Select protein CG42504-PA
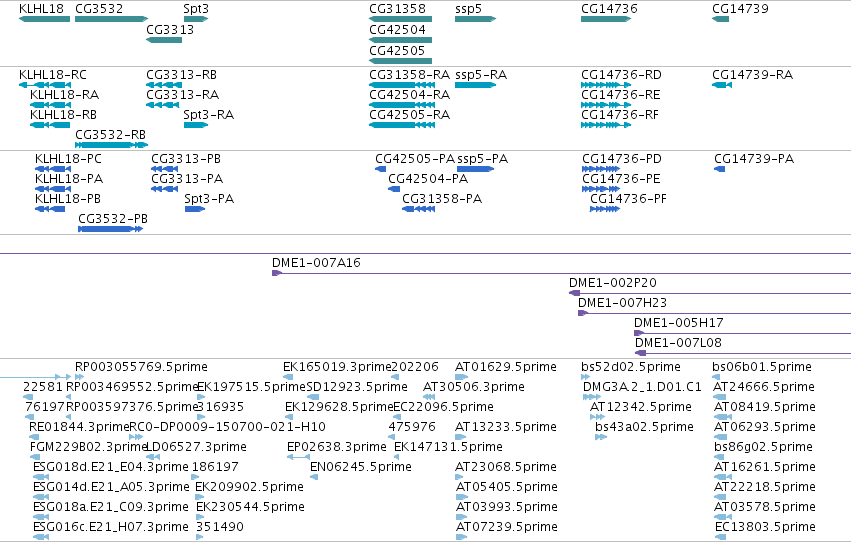The width and height of the screenshot is (851, 542). [x=394, y=189]
